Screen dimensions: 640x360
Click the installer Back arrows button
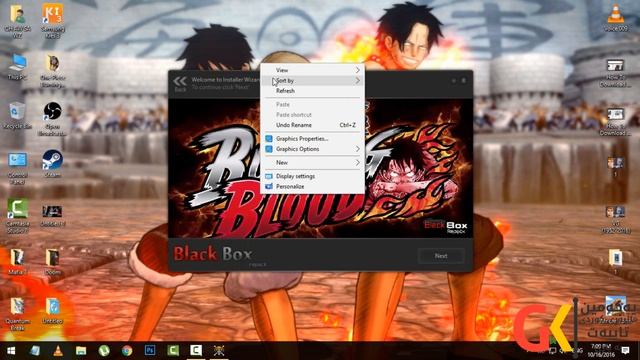180,83
